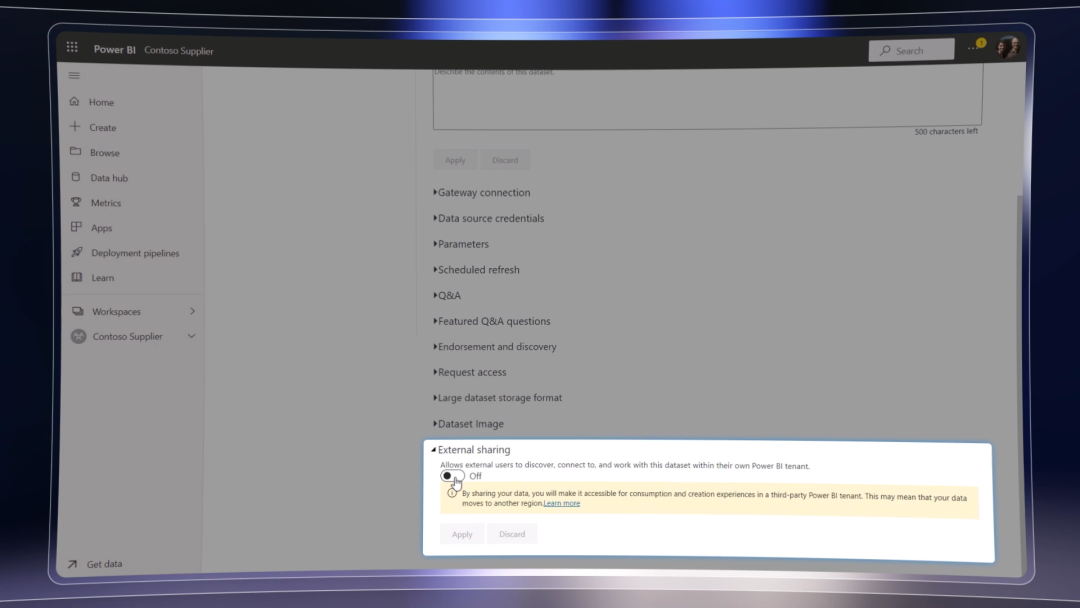Click the Apps grid icon

pyautogui.click(x=76, y=227)
